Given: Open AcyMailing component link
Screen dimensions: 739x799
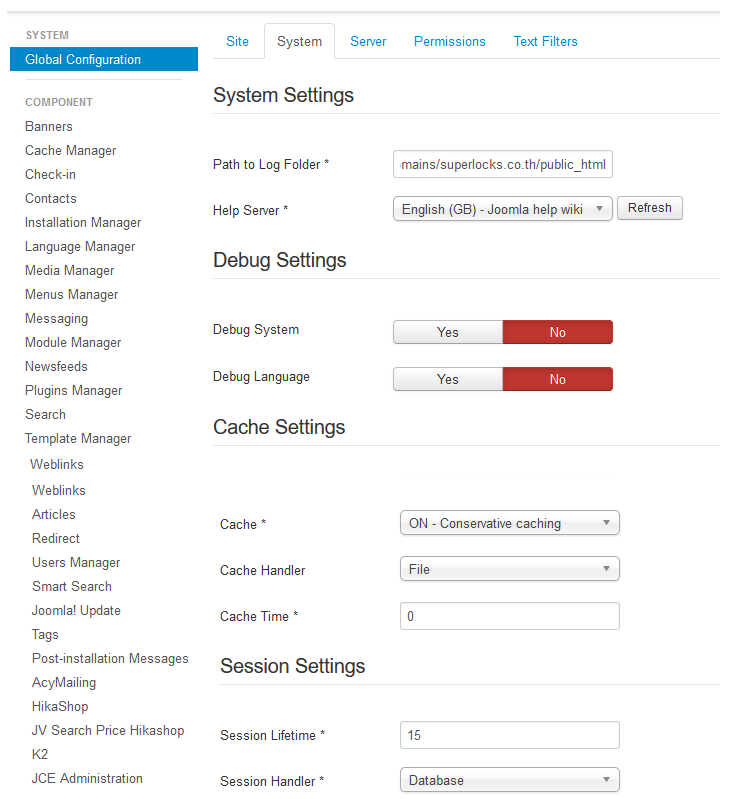Looking at the screenshot, I should coord(64,682).
